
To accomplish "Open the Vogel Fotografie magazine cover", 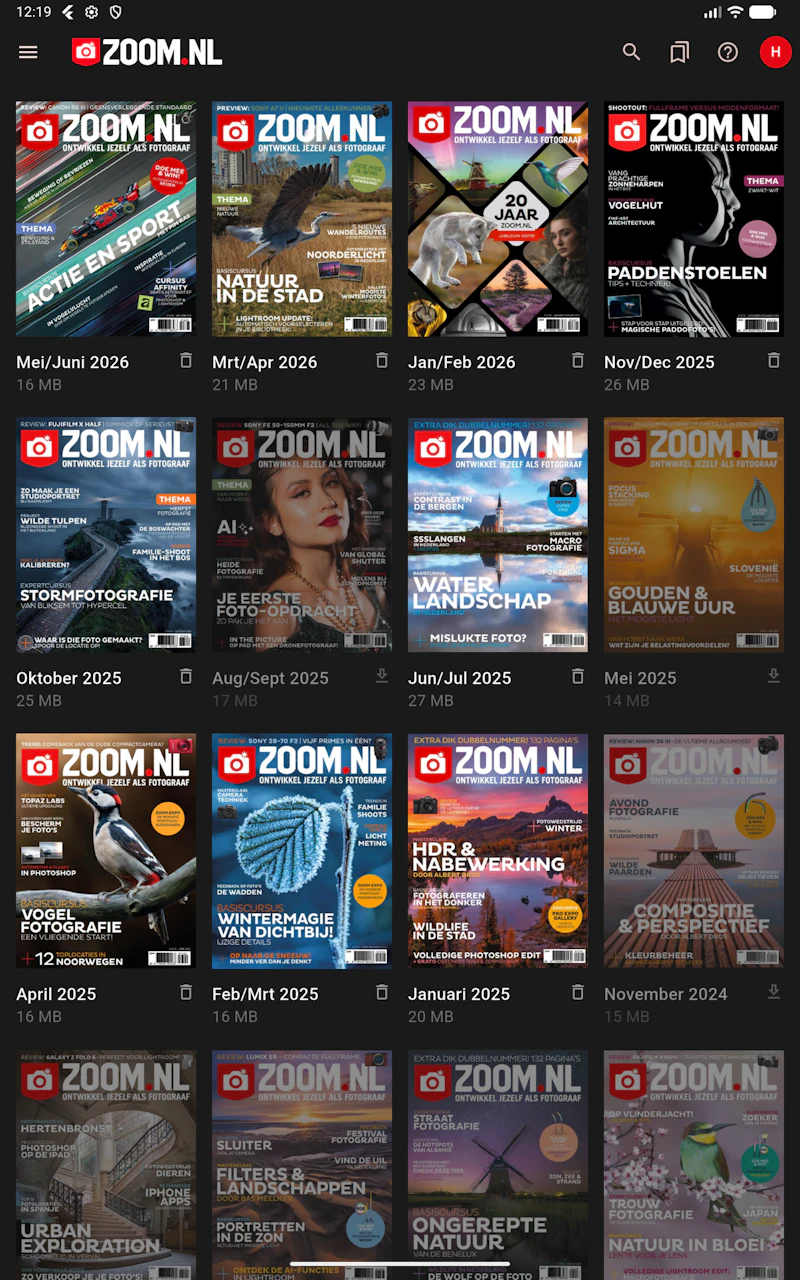I will click(x=106, y=851).
